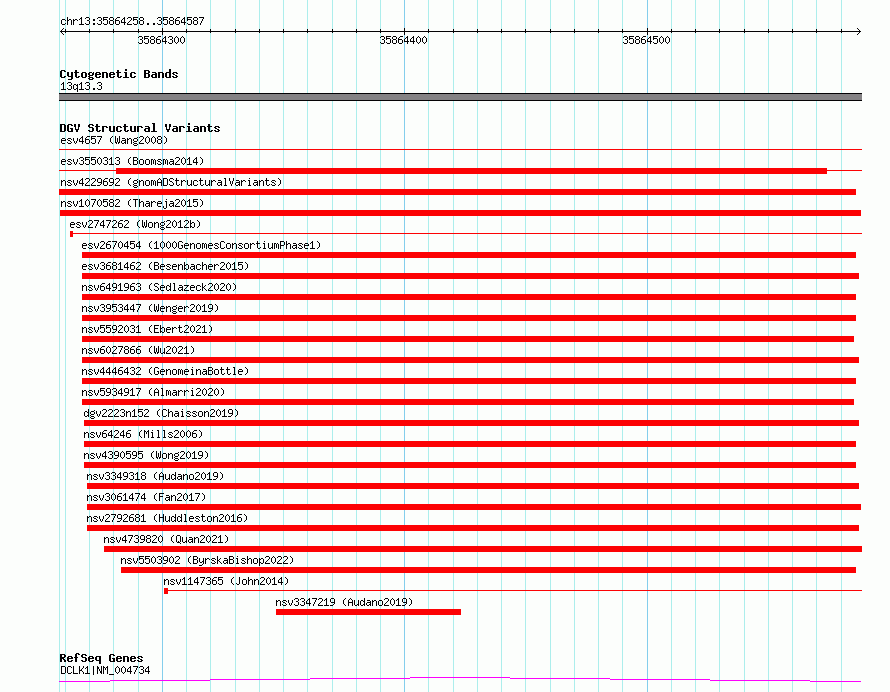
Task: Select the 13q13.3 band label
Action: pos(81,86)
